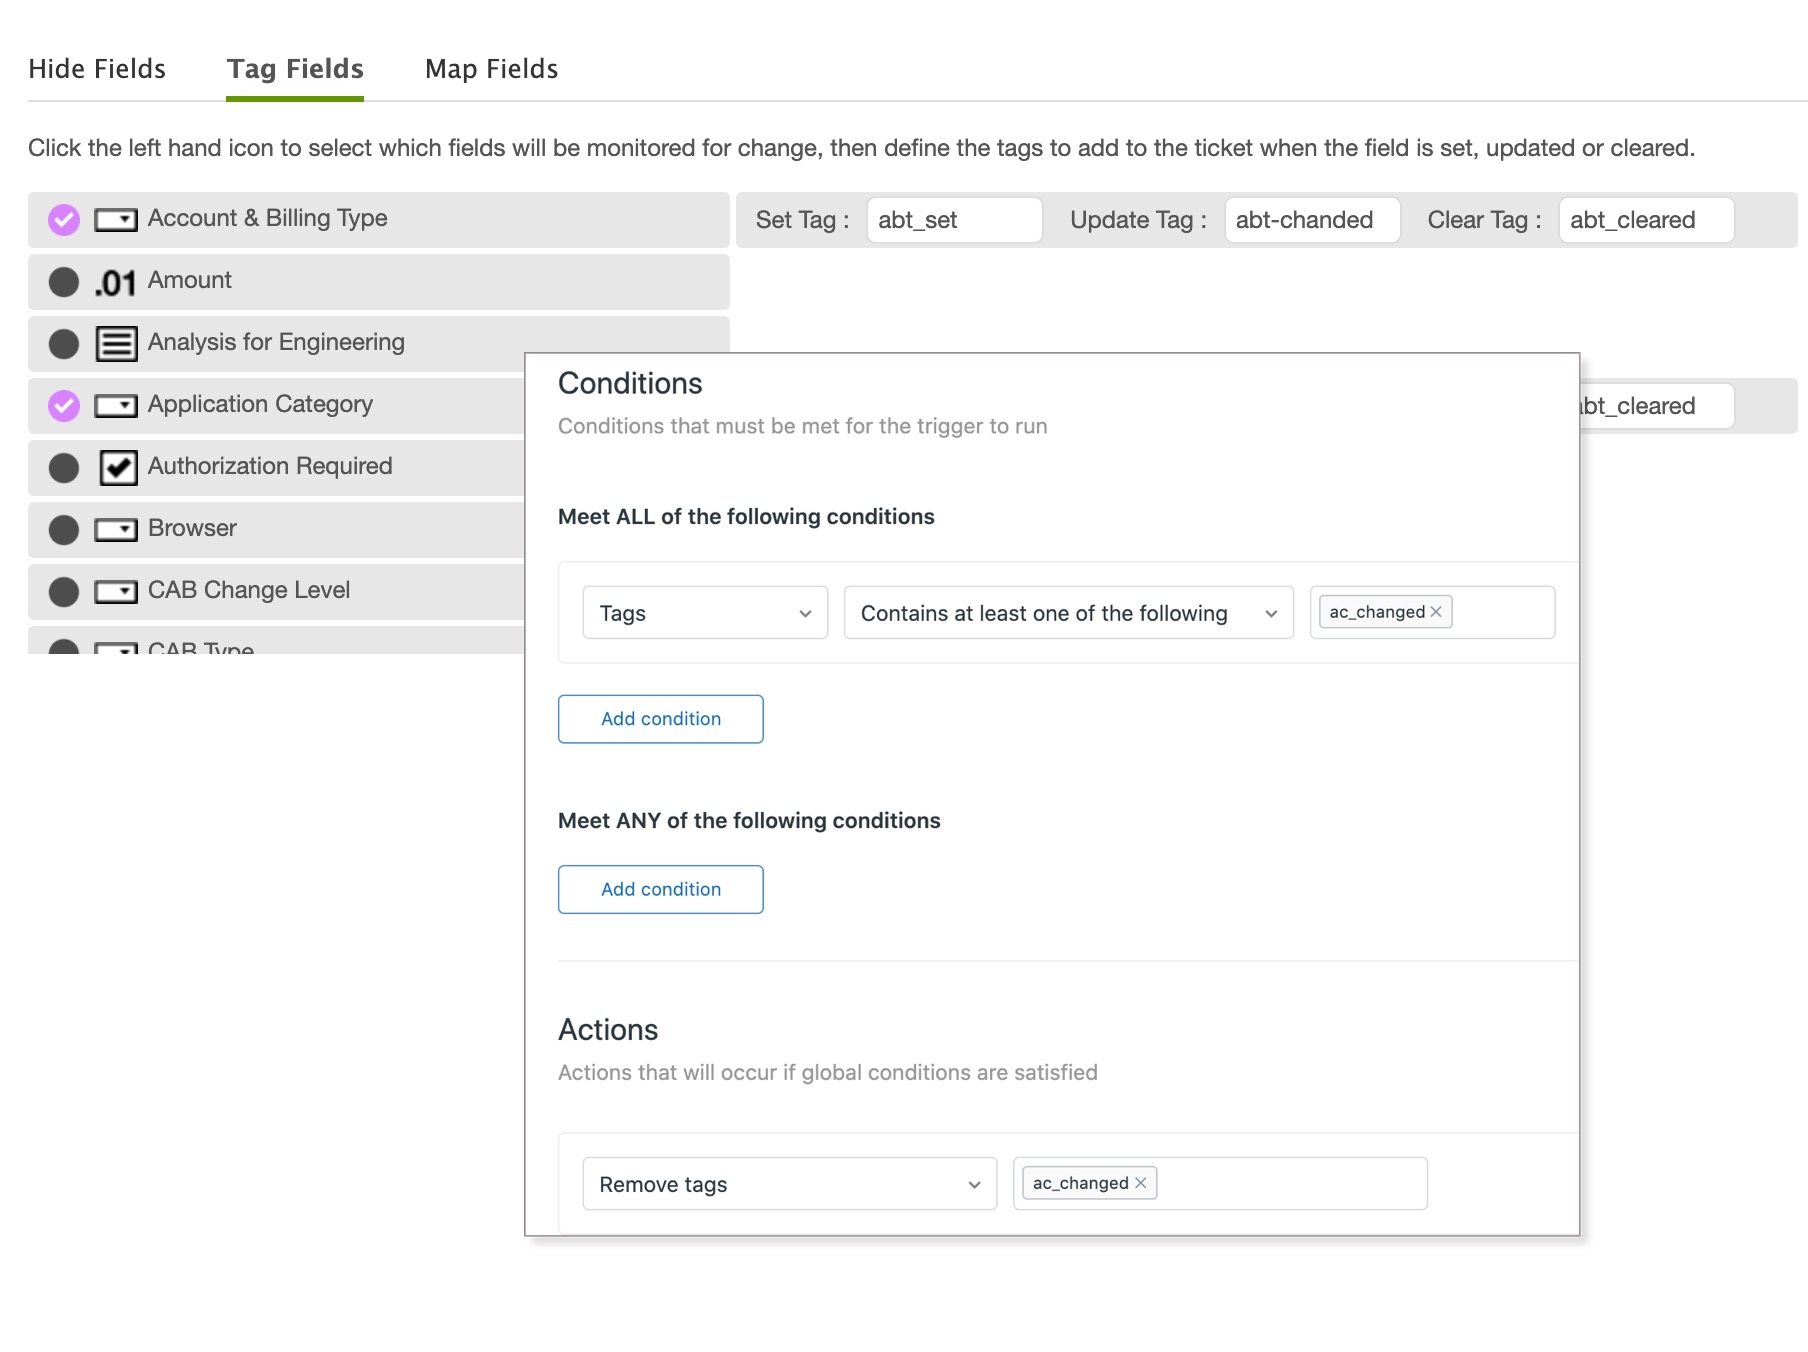This screenshot has height=1352, width=1808.
Task: Click 'Meet ANY of the following conditions' text
Action: pyautogui.click(x=749, y=821)
